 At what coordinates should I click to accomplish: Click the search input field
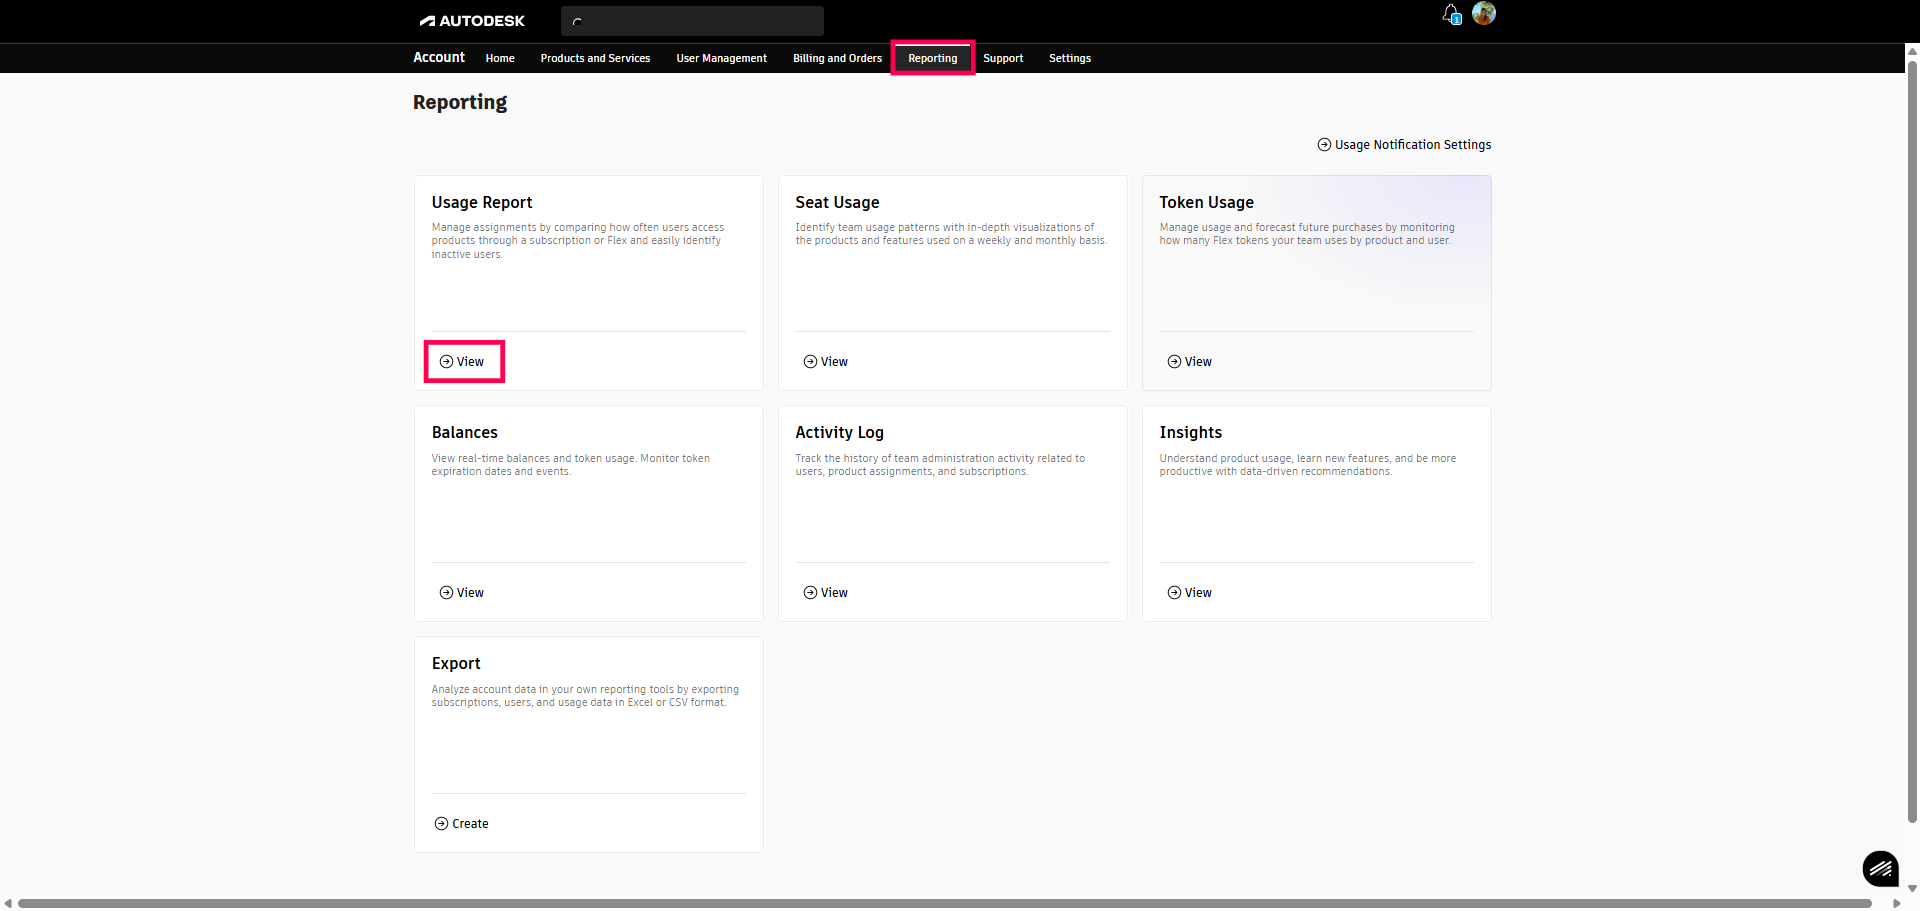tap(700, 21)
